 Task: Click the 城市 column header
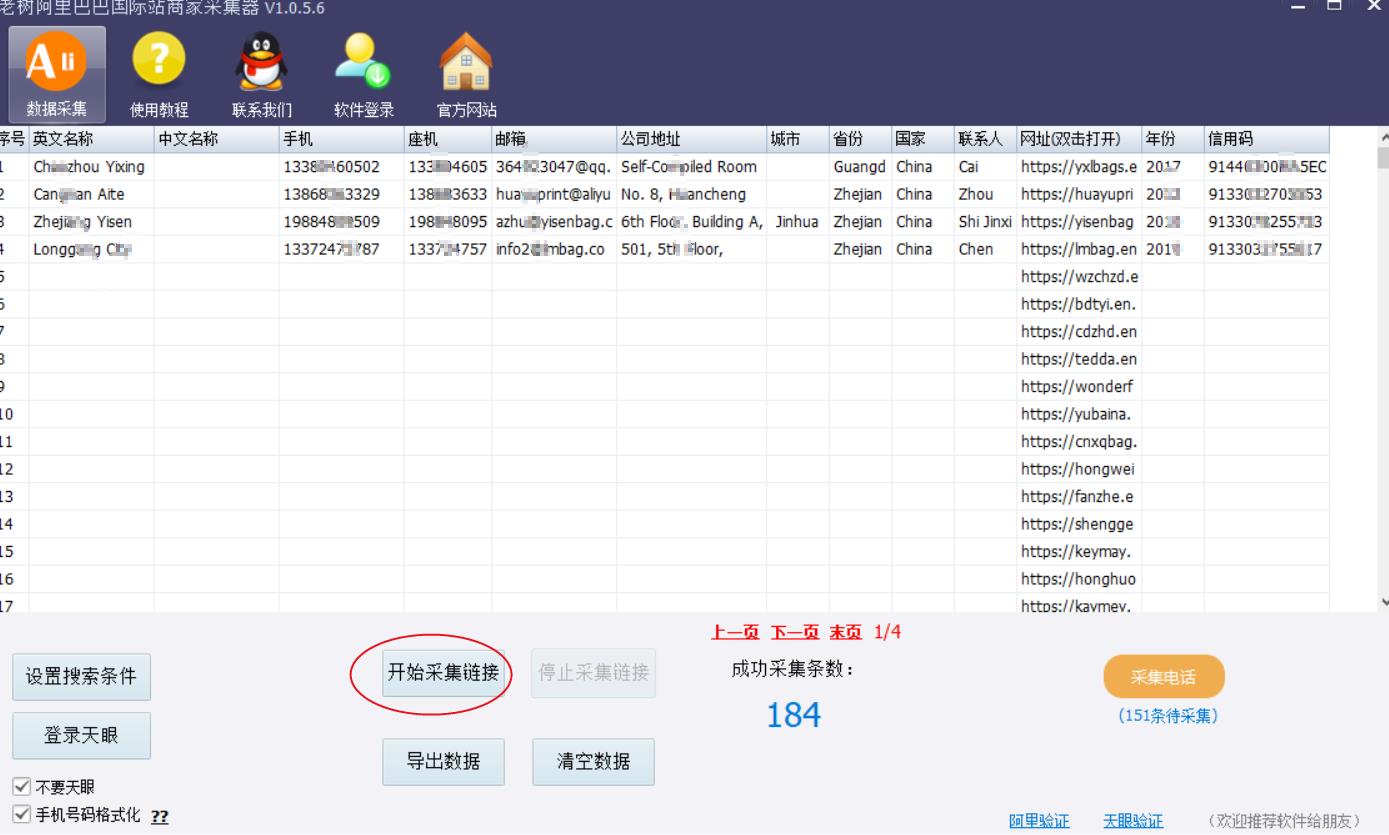[798, 140]
